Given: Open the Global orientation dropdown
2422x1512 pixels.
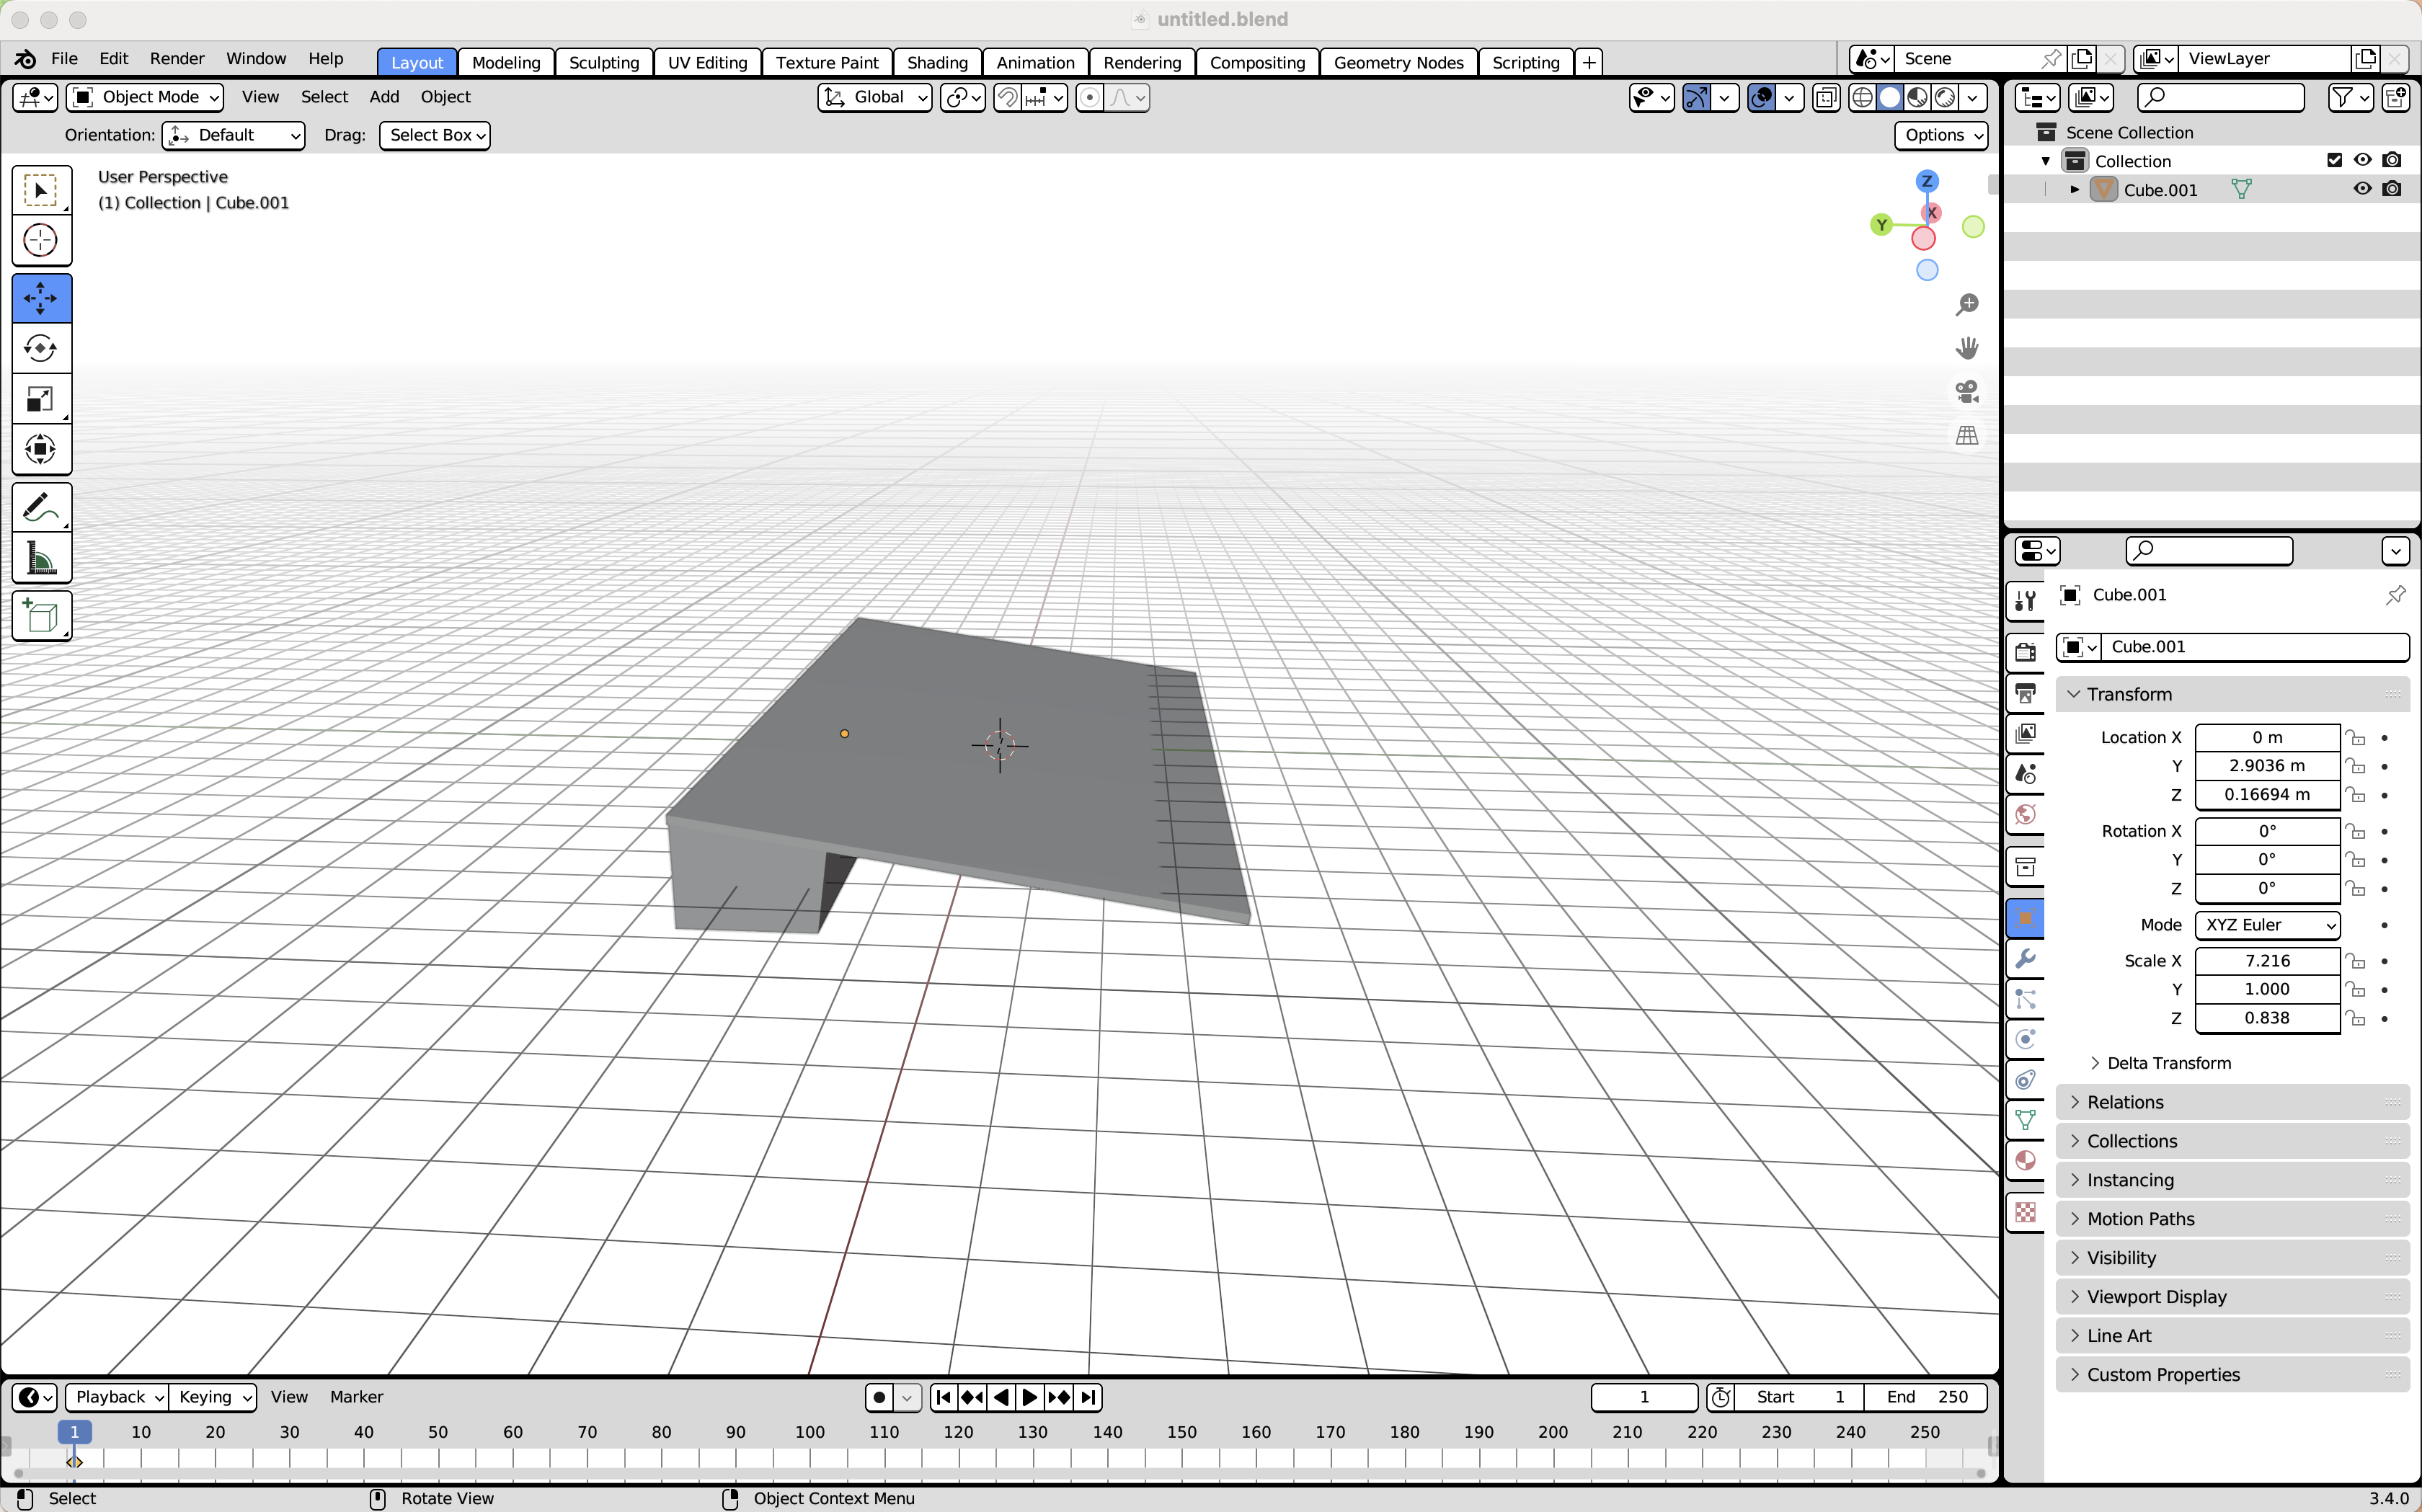Looking at the screenshot, I should tap(874, 97).
